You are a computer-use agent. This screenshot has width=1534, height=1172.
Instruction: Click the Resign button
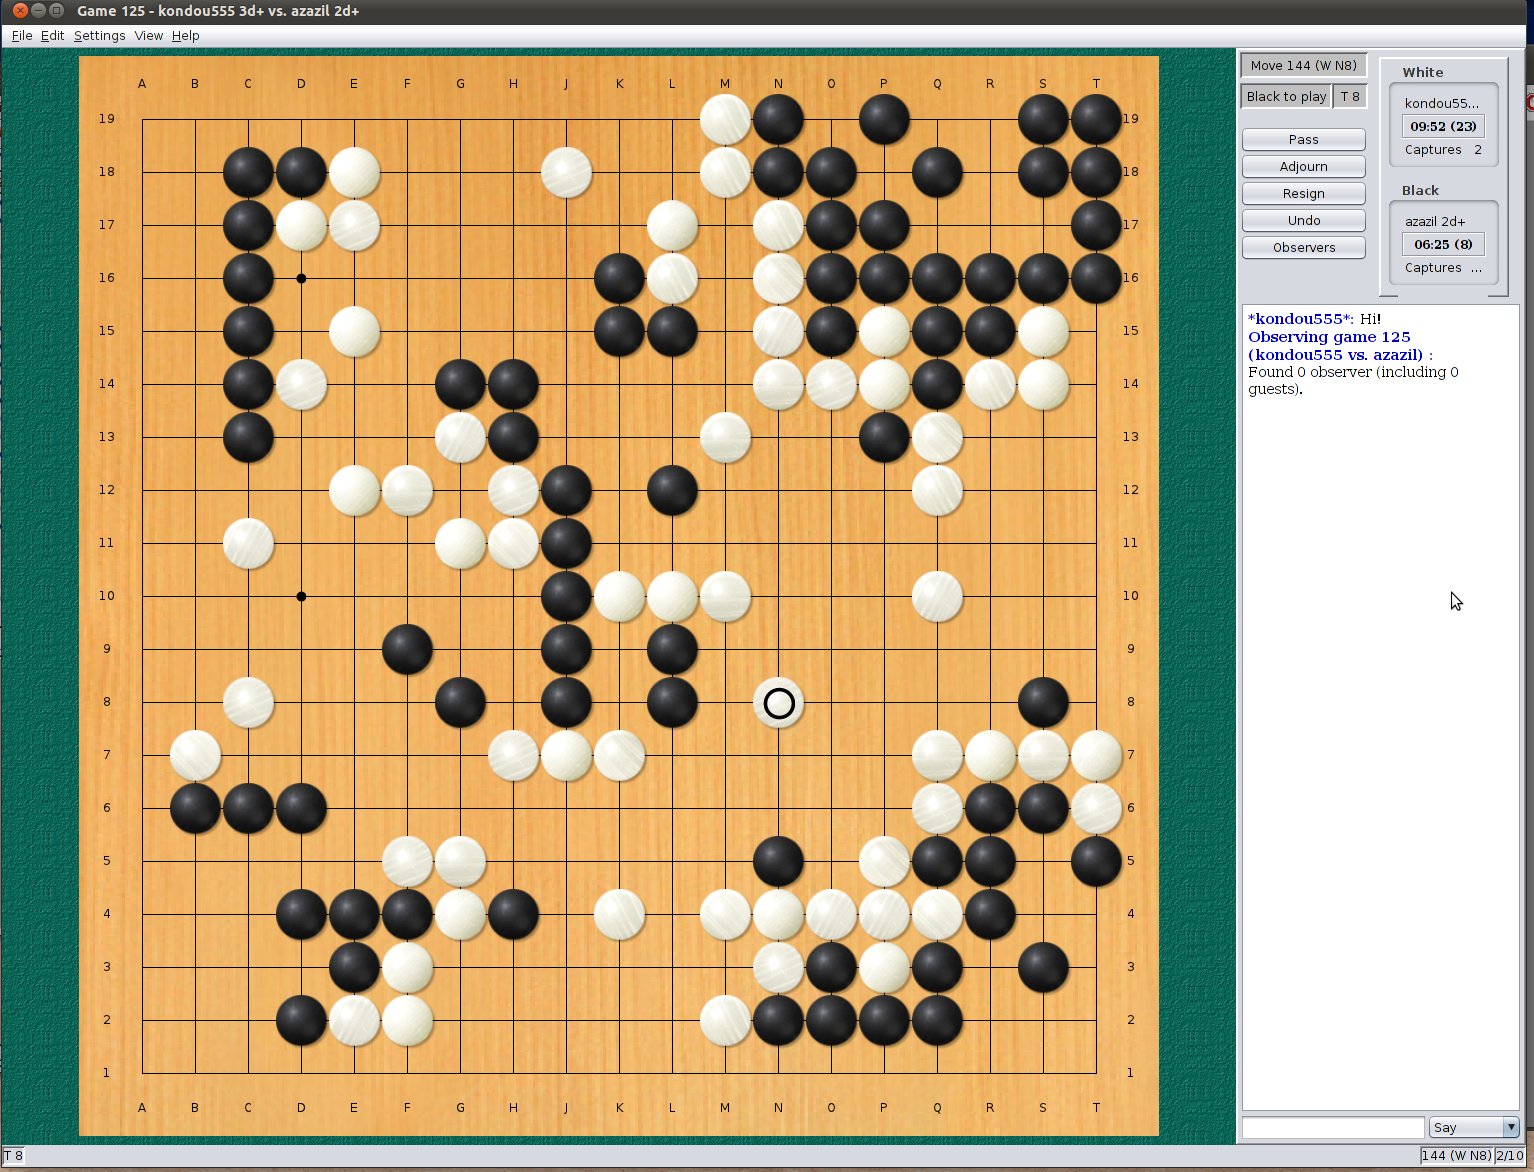point(1303,193)
